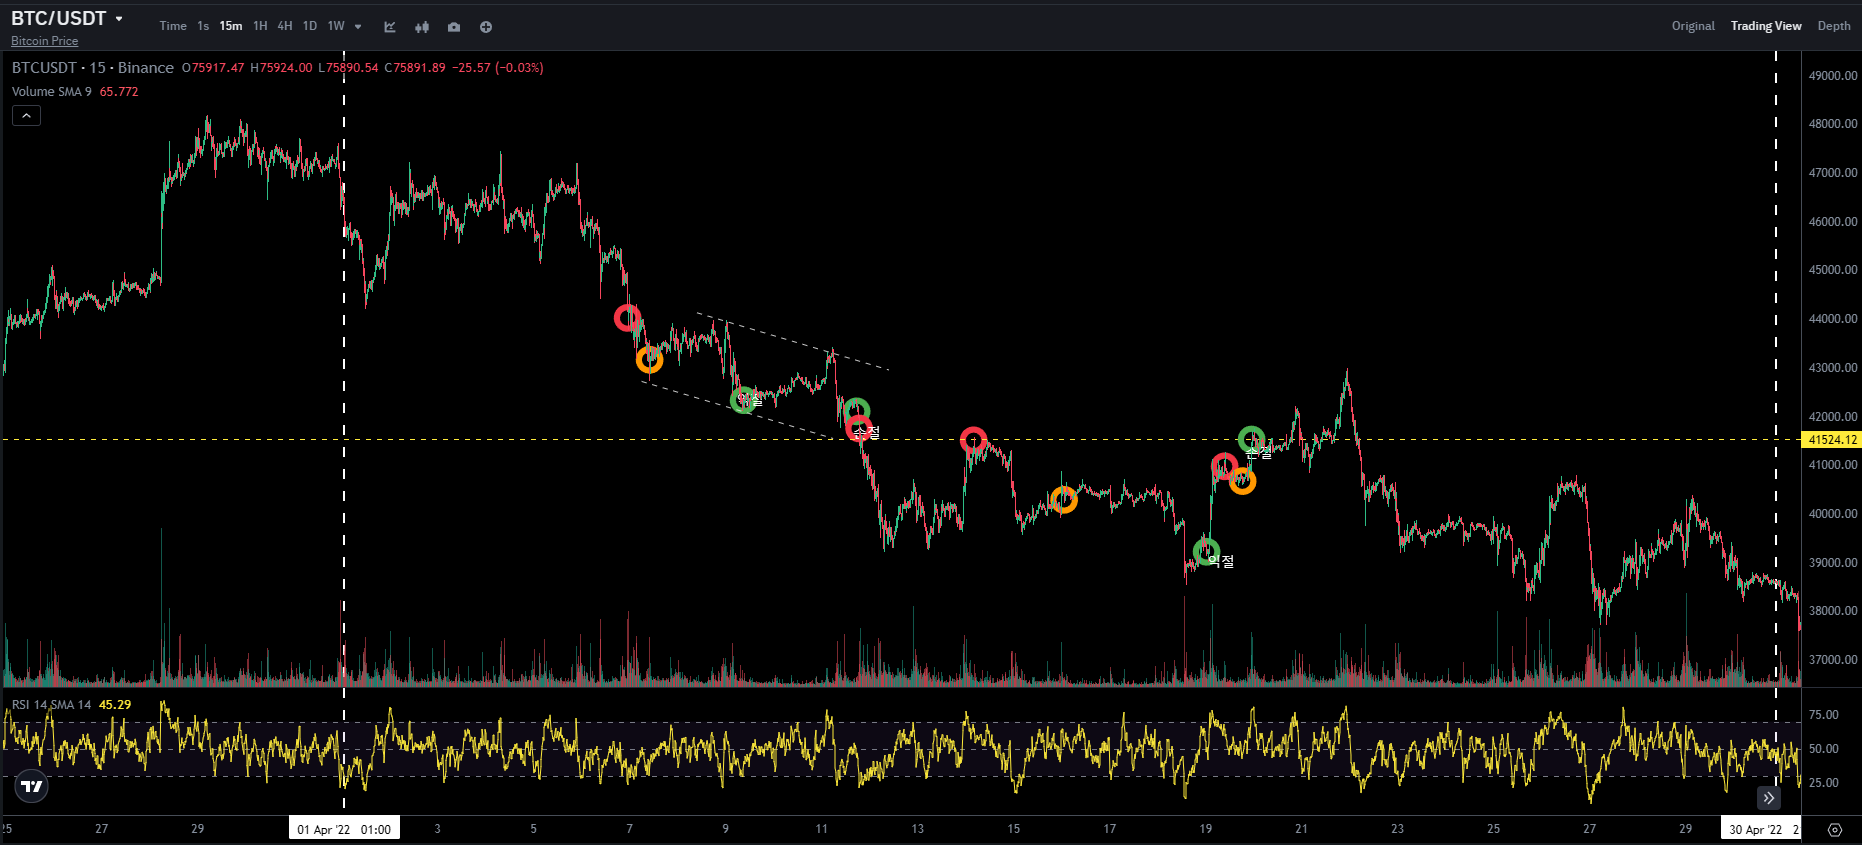Screen dimensions: 1862x845
Task: Select the 4H interval
Action: point(285,26)
